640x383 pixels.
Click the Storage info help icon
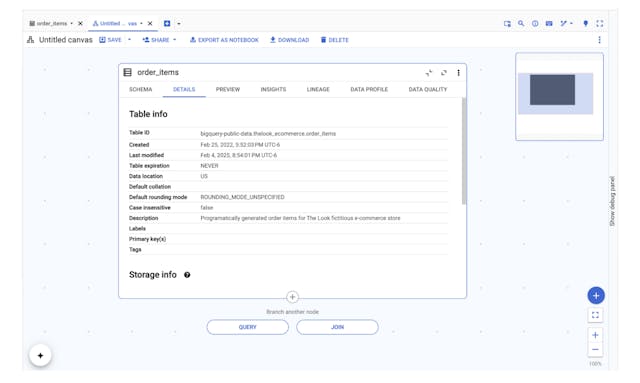(x=187, y=275)
